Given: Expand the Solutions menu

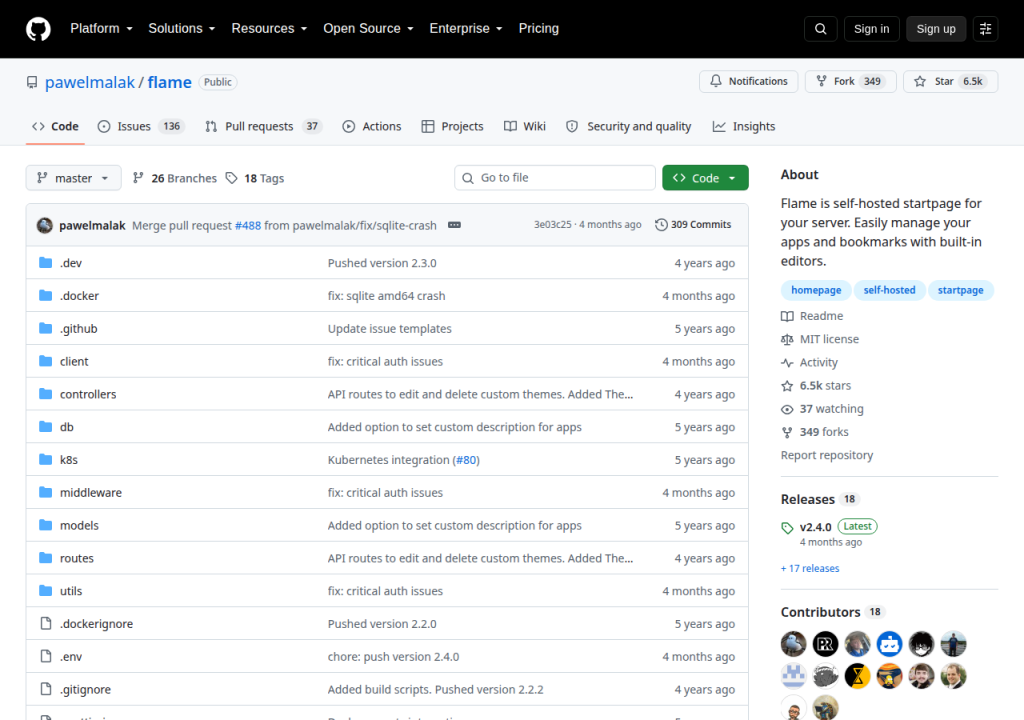Looking at the screenshot, I should pos(182,29).
